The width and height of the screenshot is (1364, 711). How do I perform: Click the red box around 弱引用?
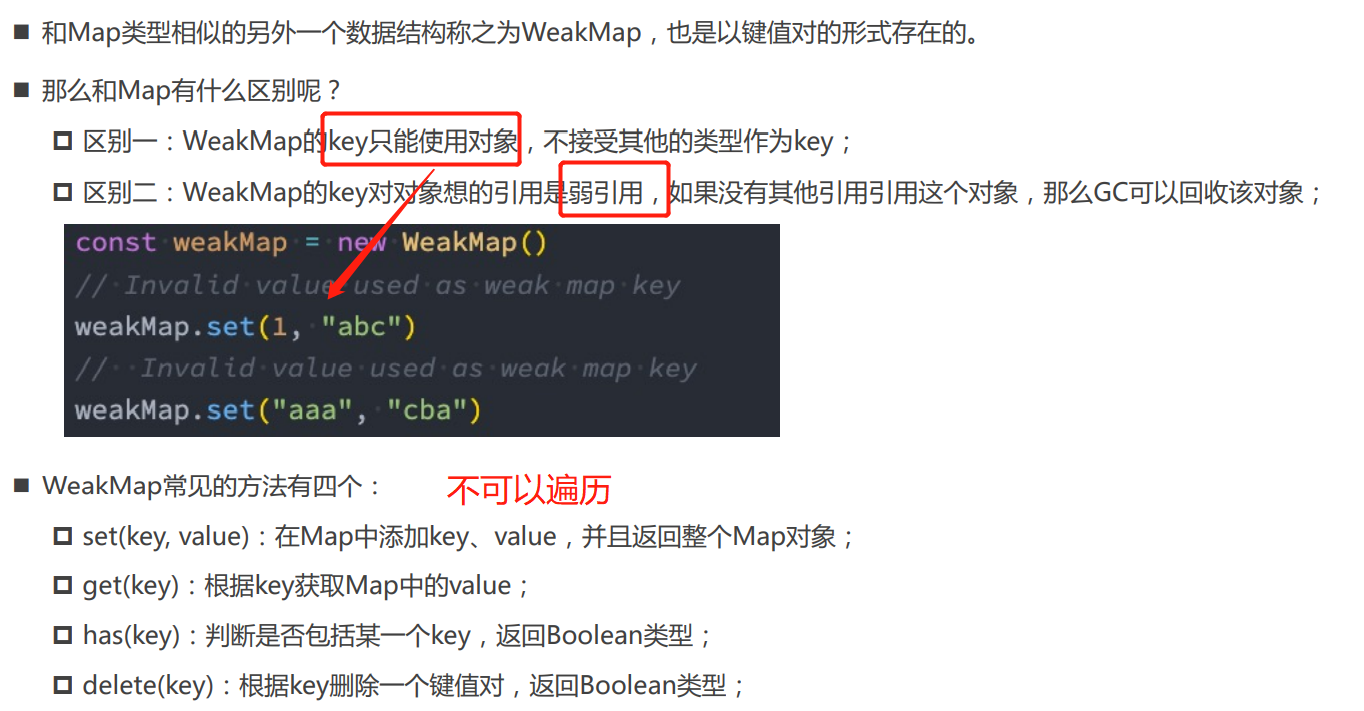(x=614, y=189)
